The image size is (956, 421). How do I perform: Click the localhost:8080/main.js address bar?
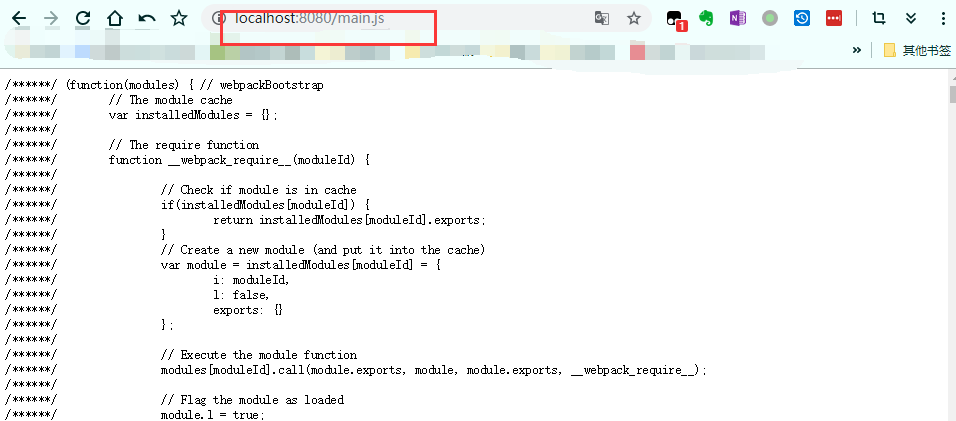(400, 18)
